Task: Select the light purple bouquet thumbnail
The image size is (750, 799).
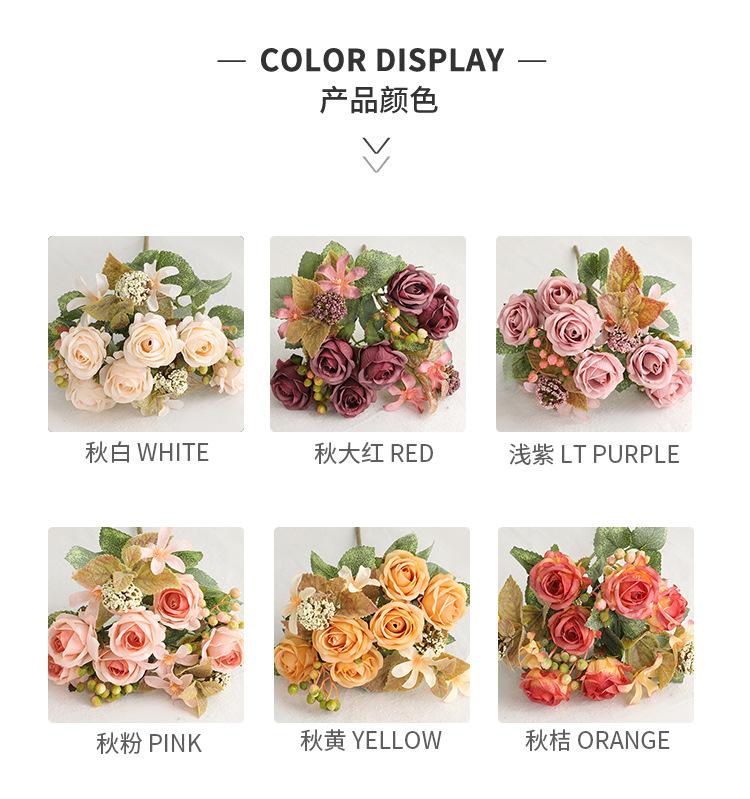Action: pyautogui.click(x=594, y=334)
